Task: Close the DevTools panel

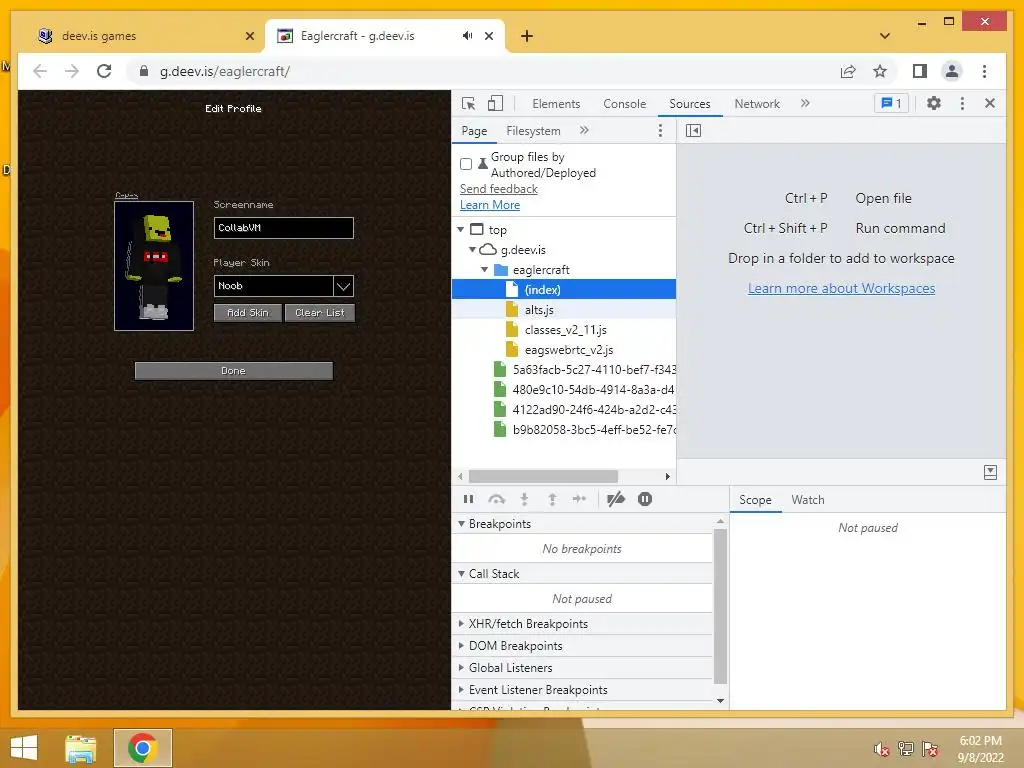Action: pos(990,103)
